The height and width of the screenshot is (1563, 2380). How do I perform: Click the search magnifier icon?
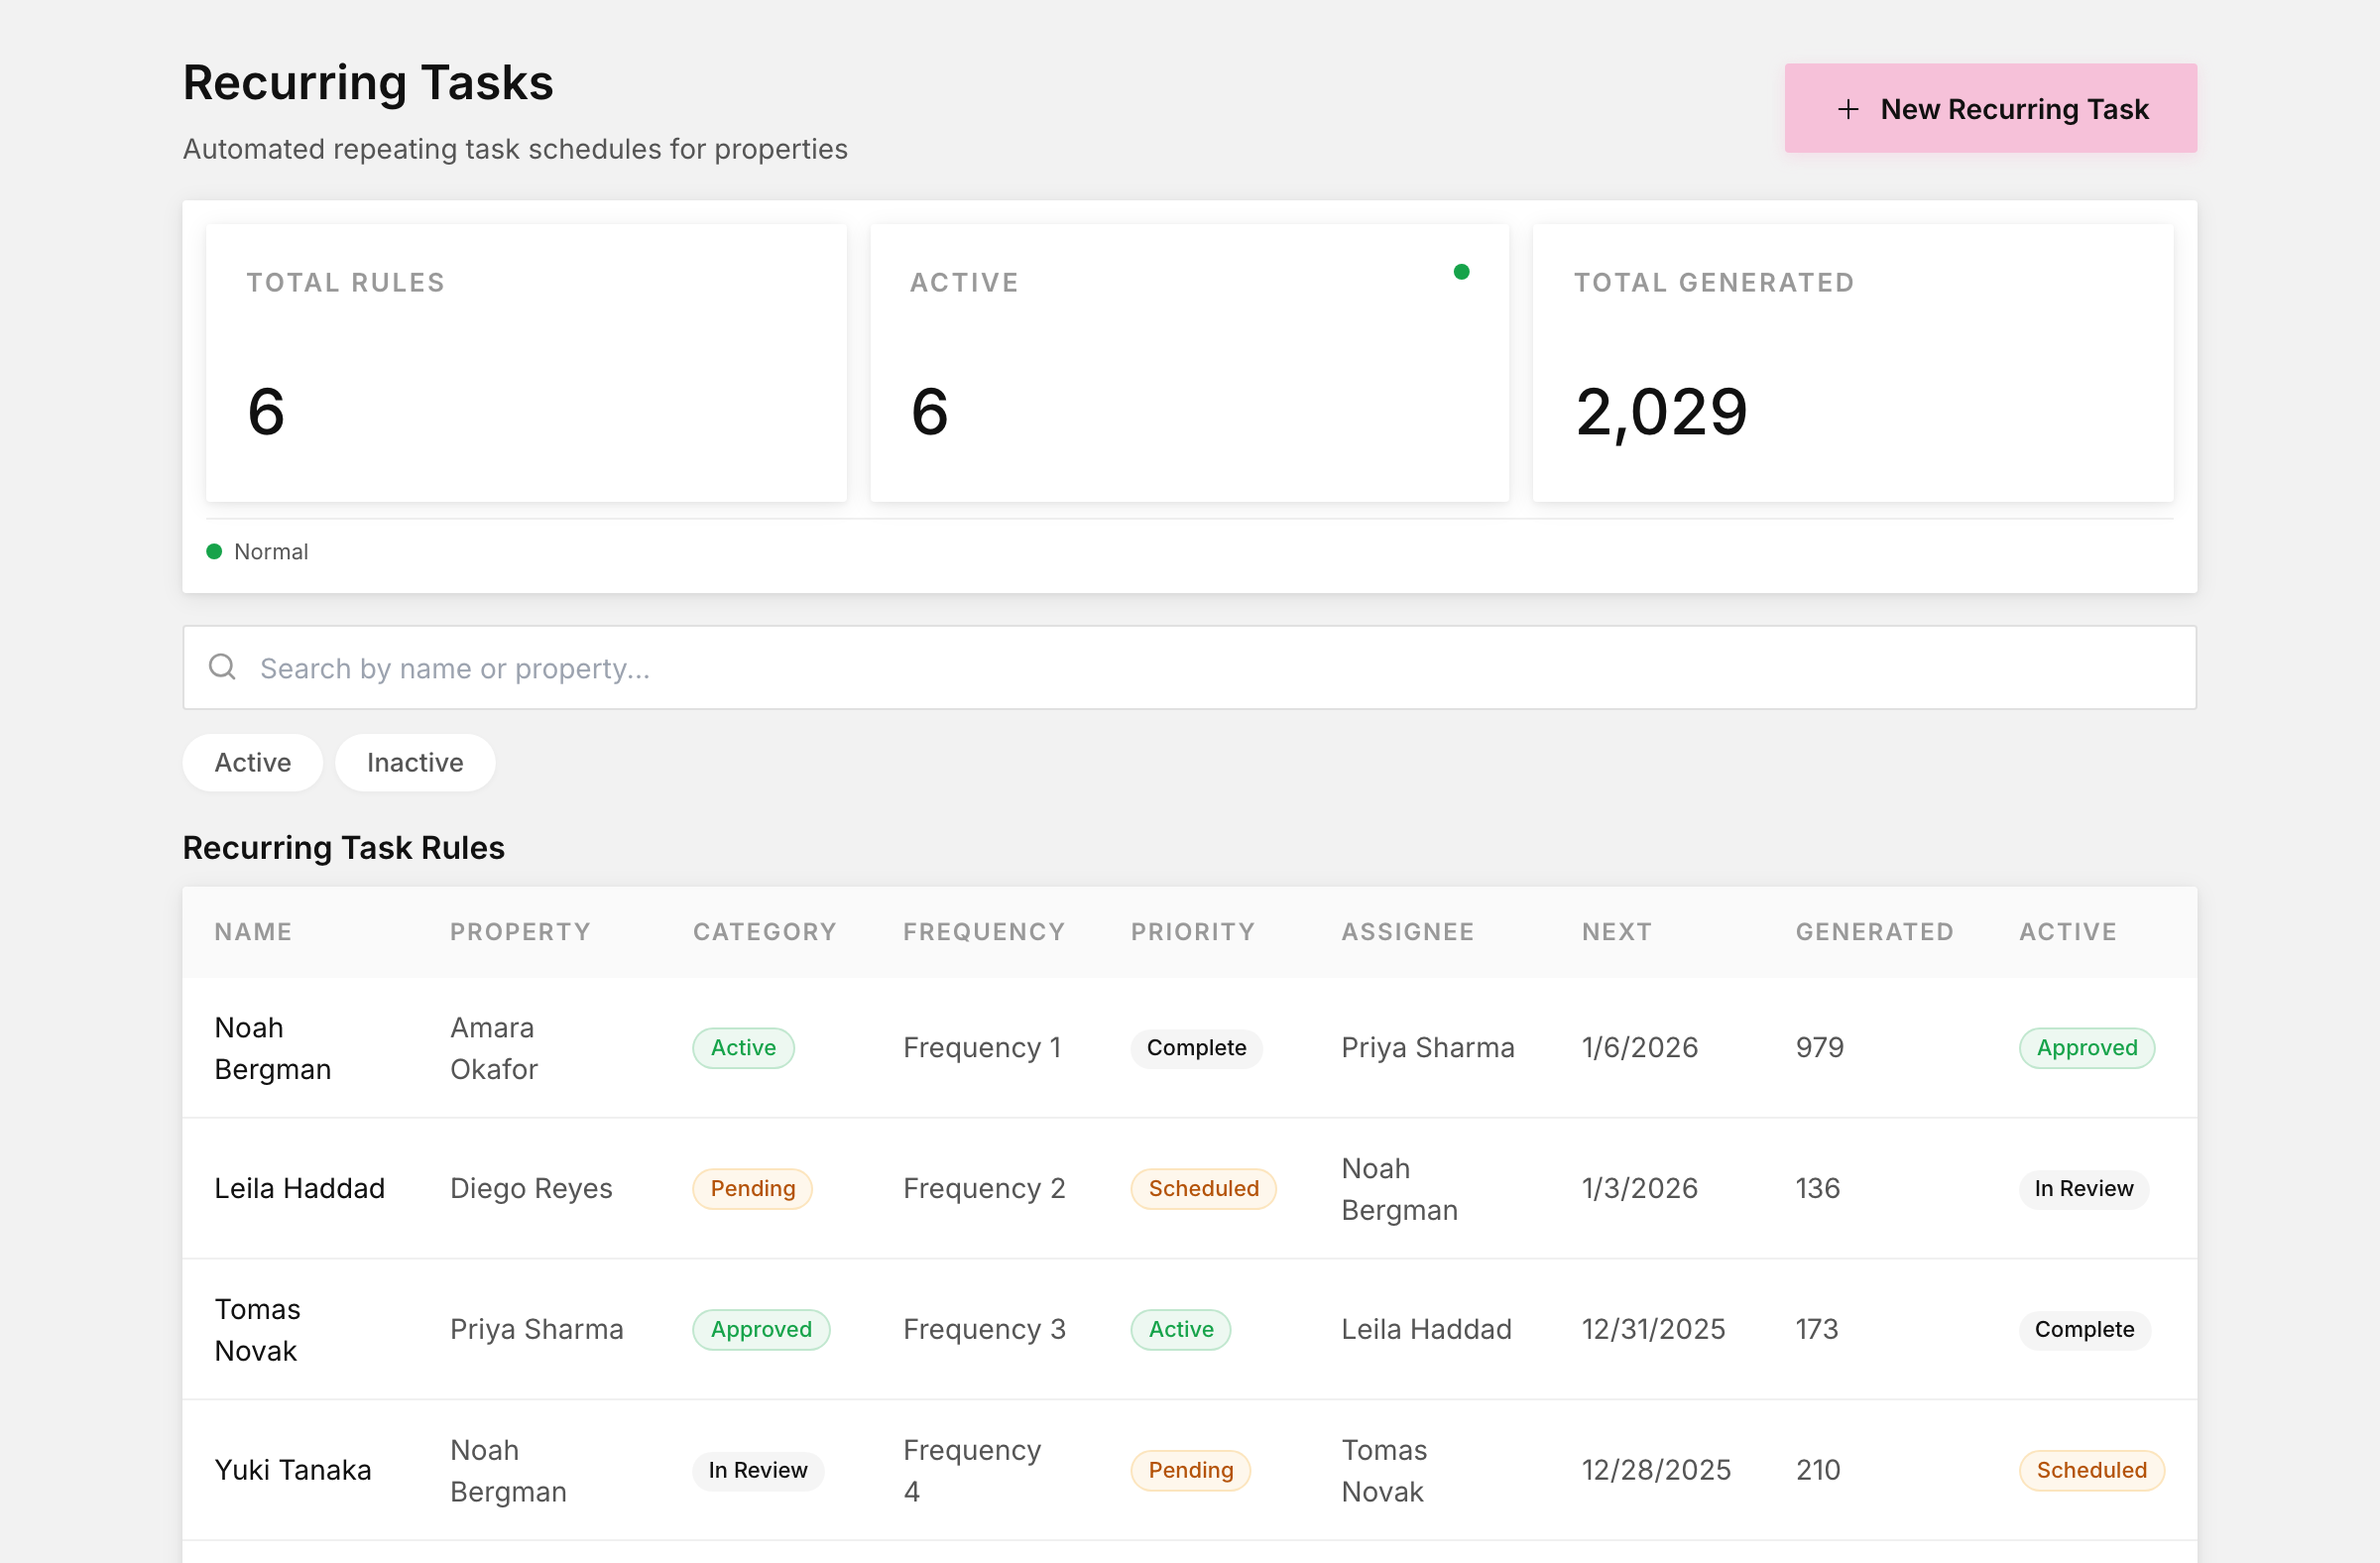pos(222,666)
